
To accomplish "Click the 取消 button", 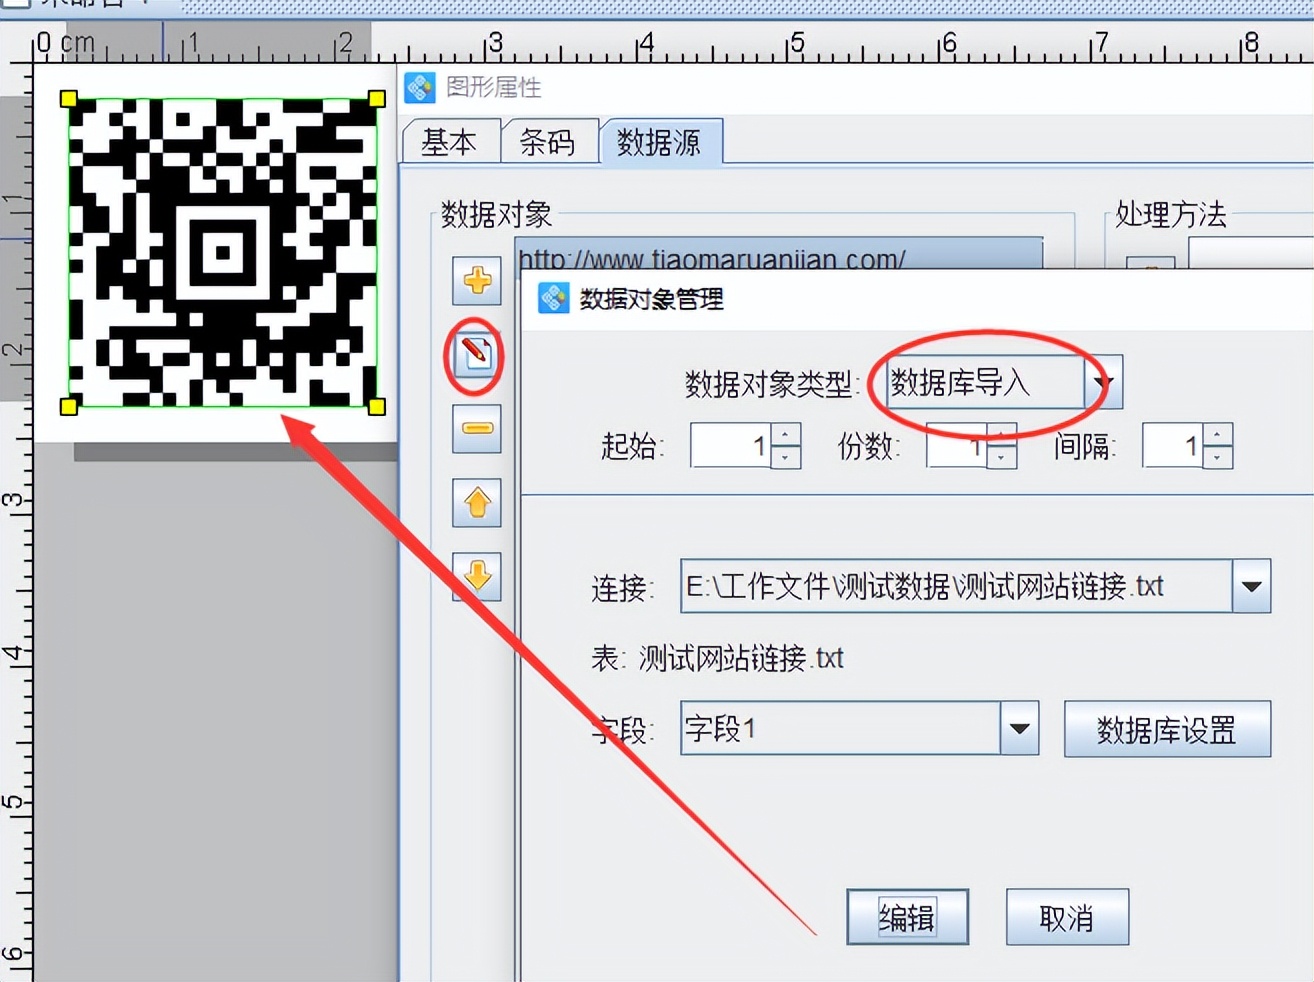I will click(1067, 917).
